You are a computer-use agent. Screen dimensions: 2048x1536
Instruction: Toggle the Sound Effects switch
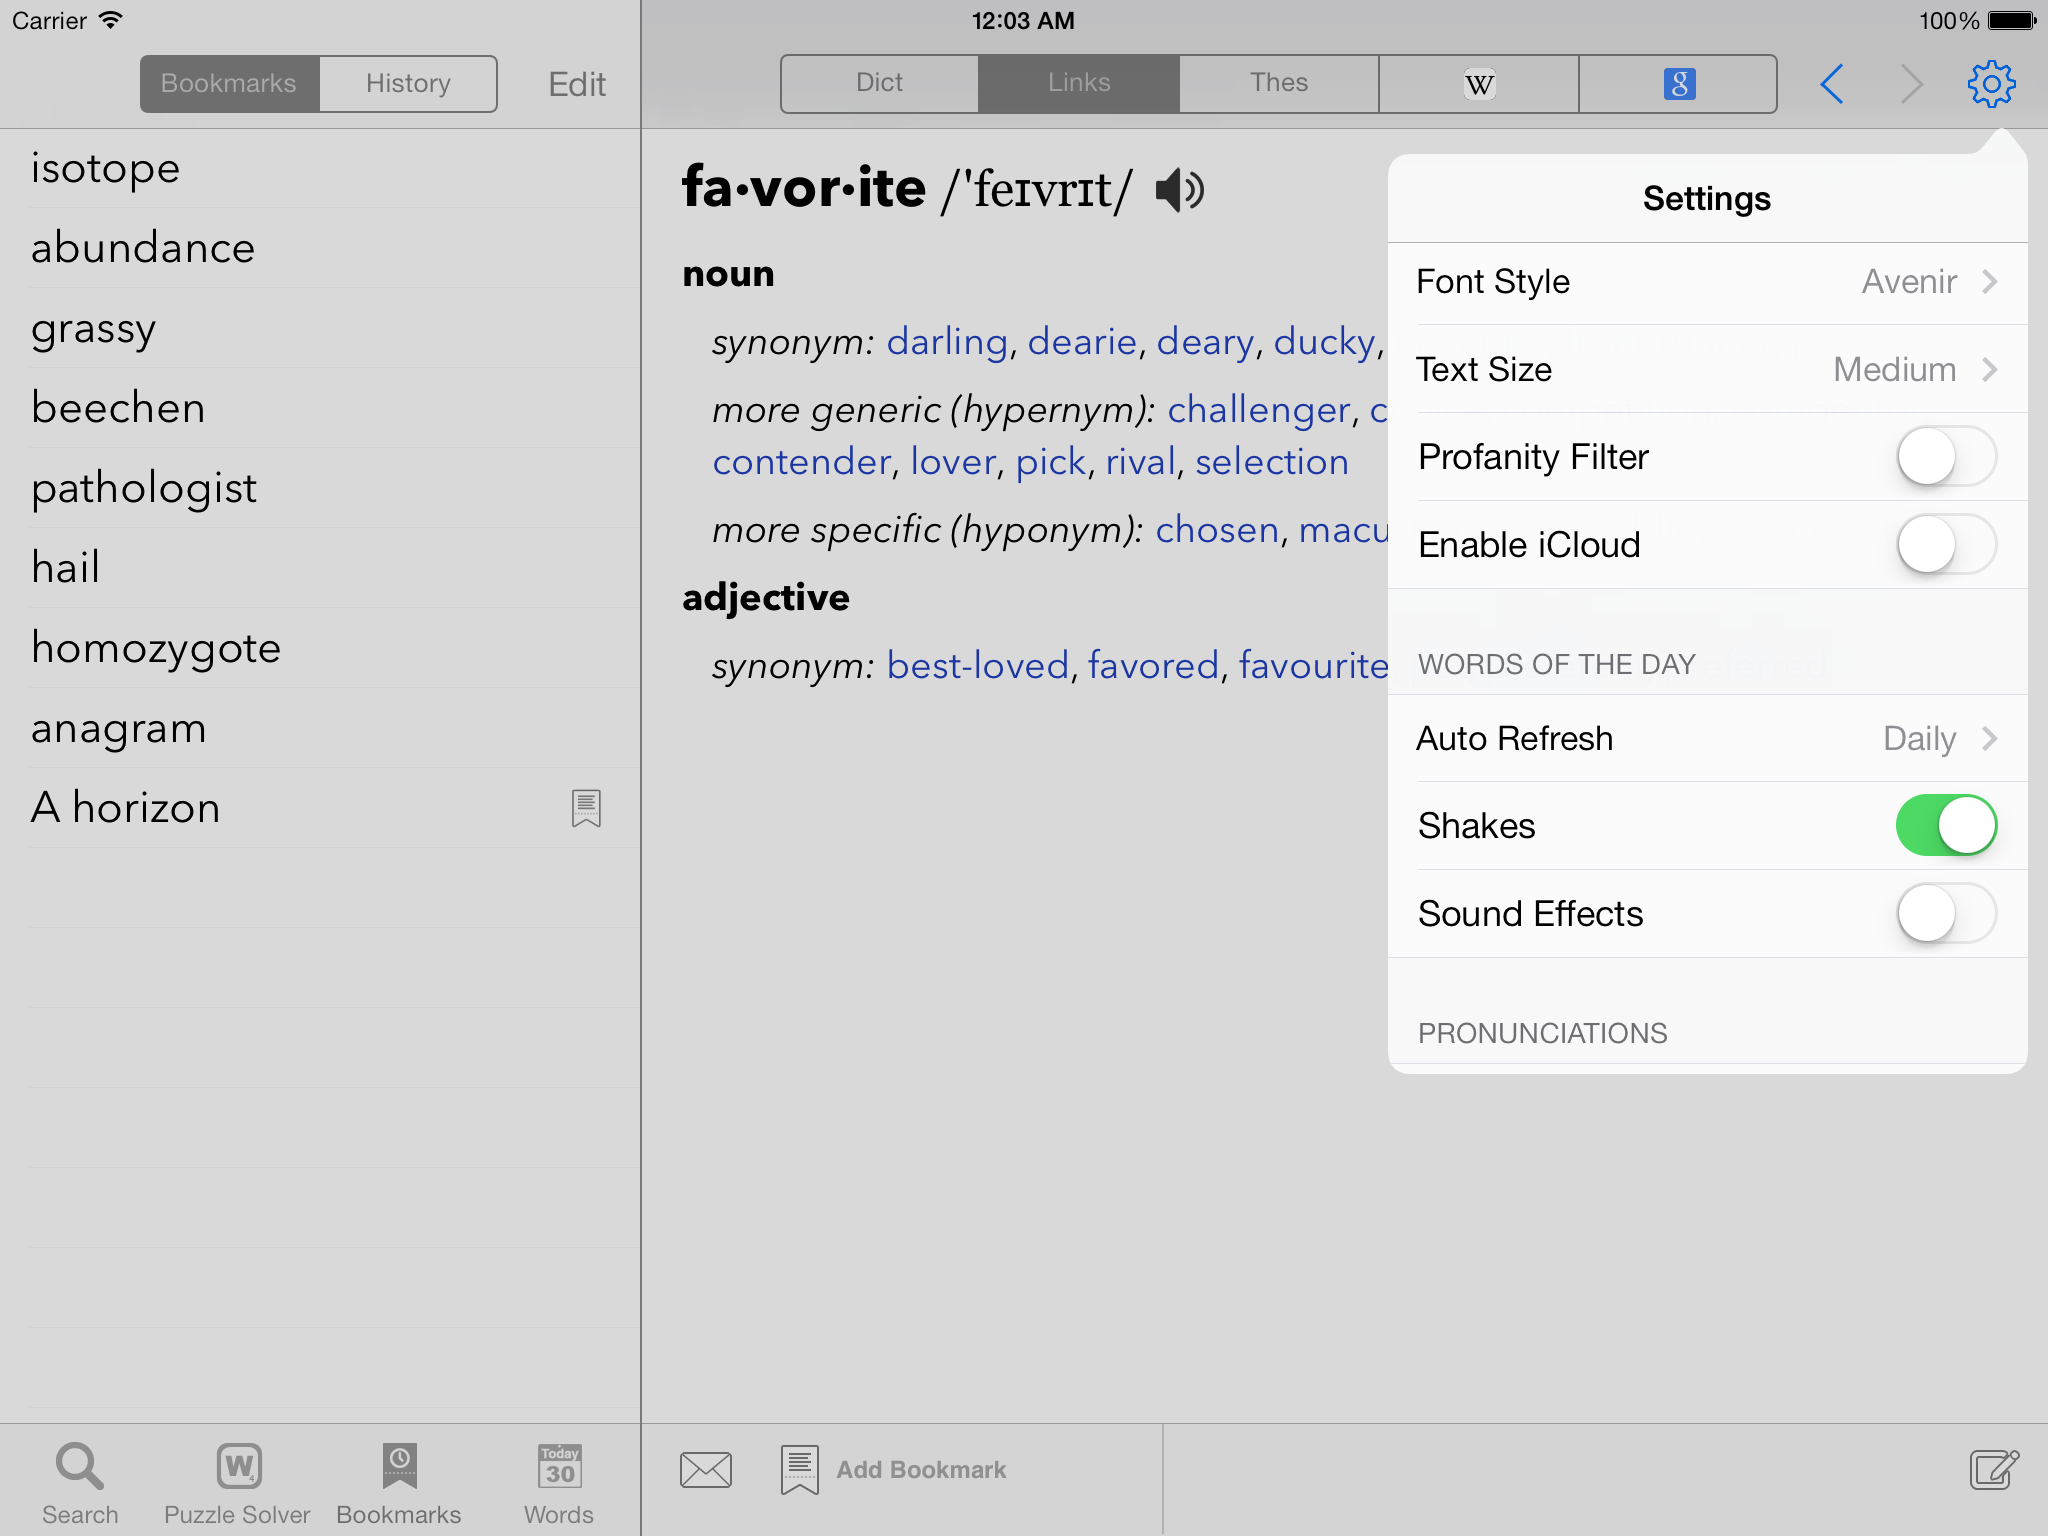coord(1946,914)
